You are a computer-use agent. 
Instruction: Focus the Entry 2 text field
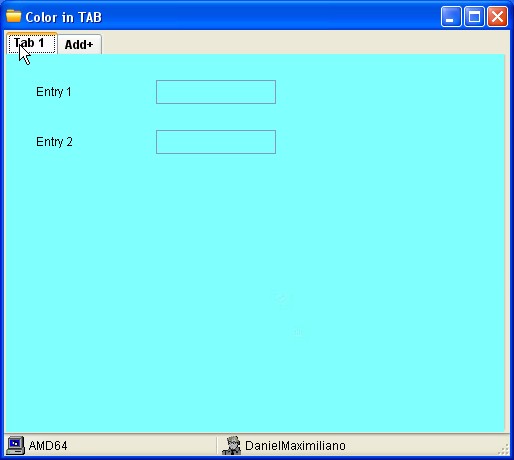pos(216,142)
